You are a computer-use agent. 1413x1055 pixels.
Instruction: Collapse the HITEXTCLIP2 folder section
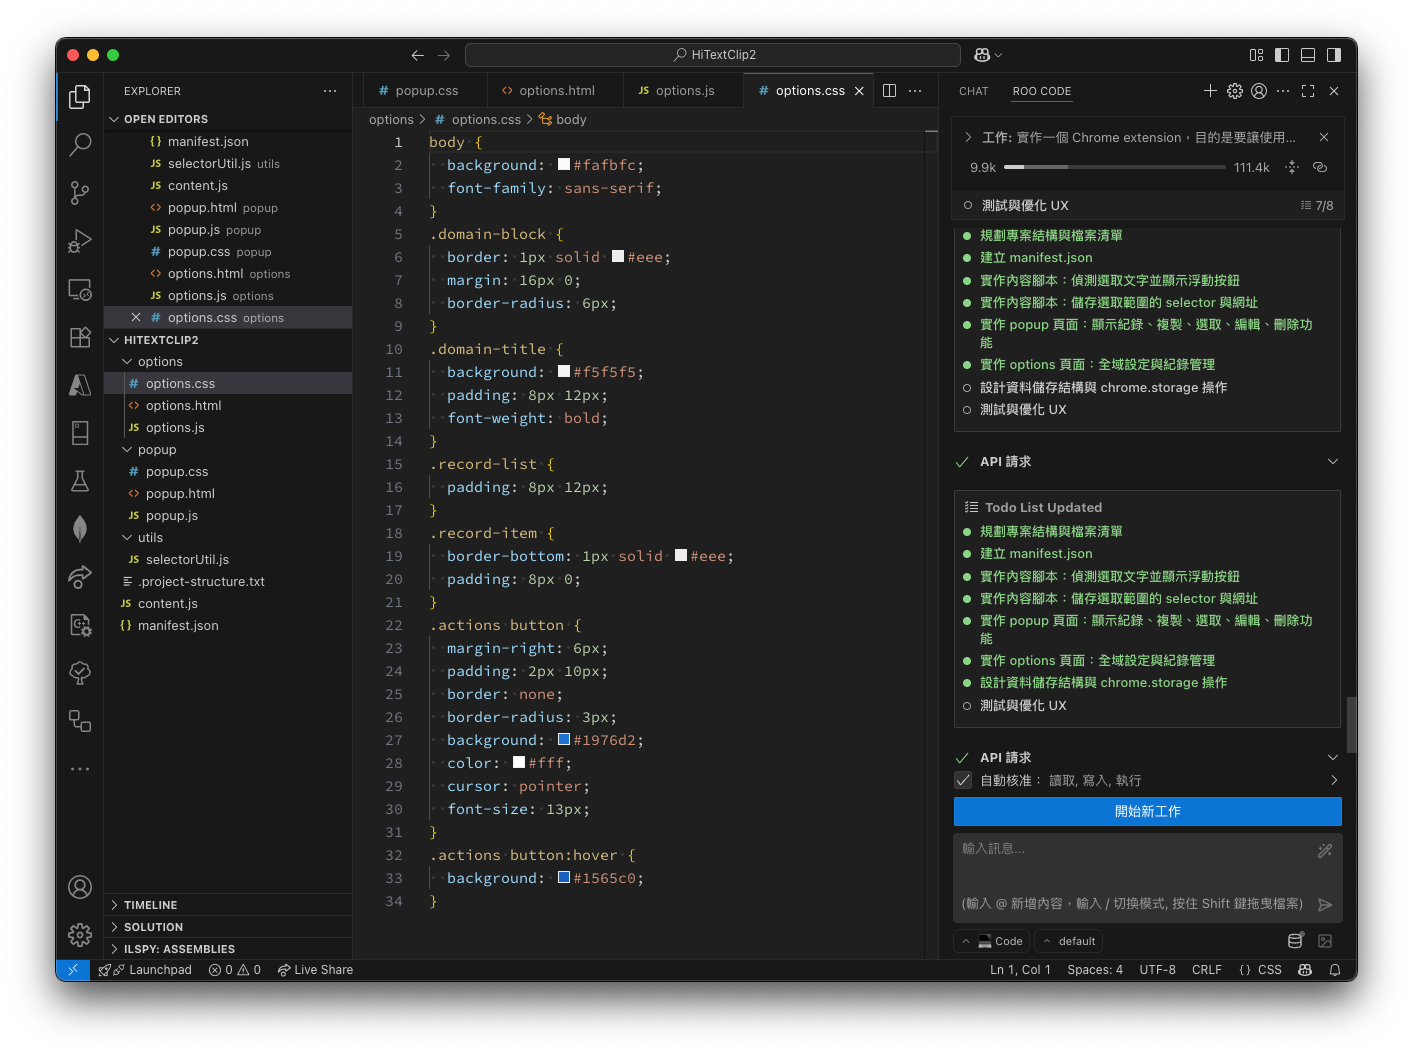click(161, 340)
